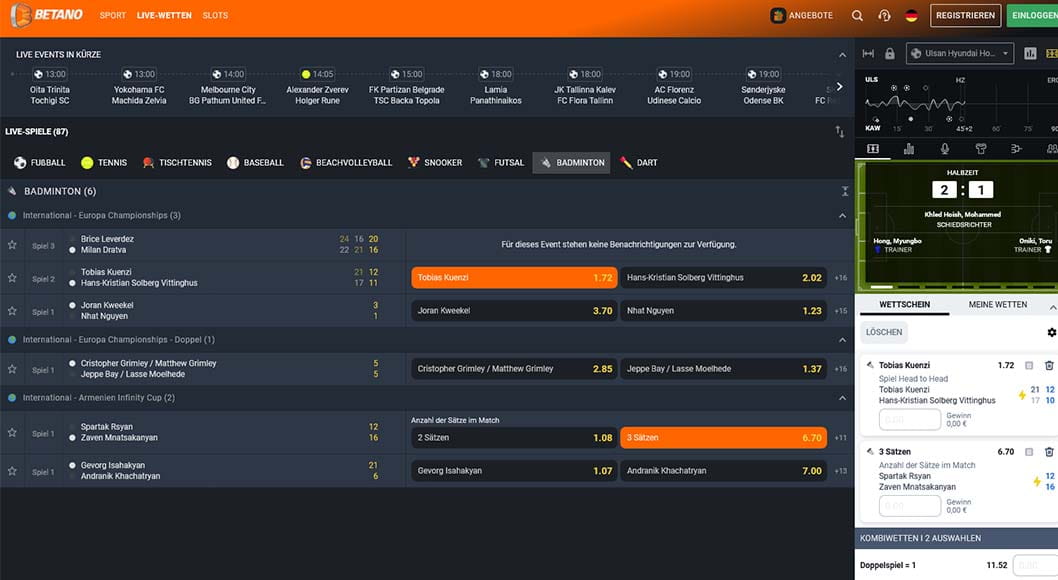This screenshot has height=580, width=1058.
Task: Open the German flag language selector
Action: coord(911,16)
